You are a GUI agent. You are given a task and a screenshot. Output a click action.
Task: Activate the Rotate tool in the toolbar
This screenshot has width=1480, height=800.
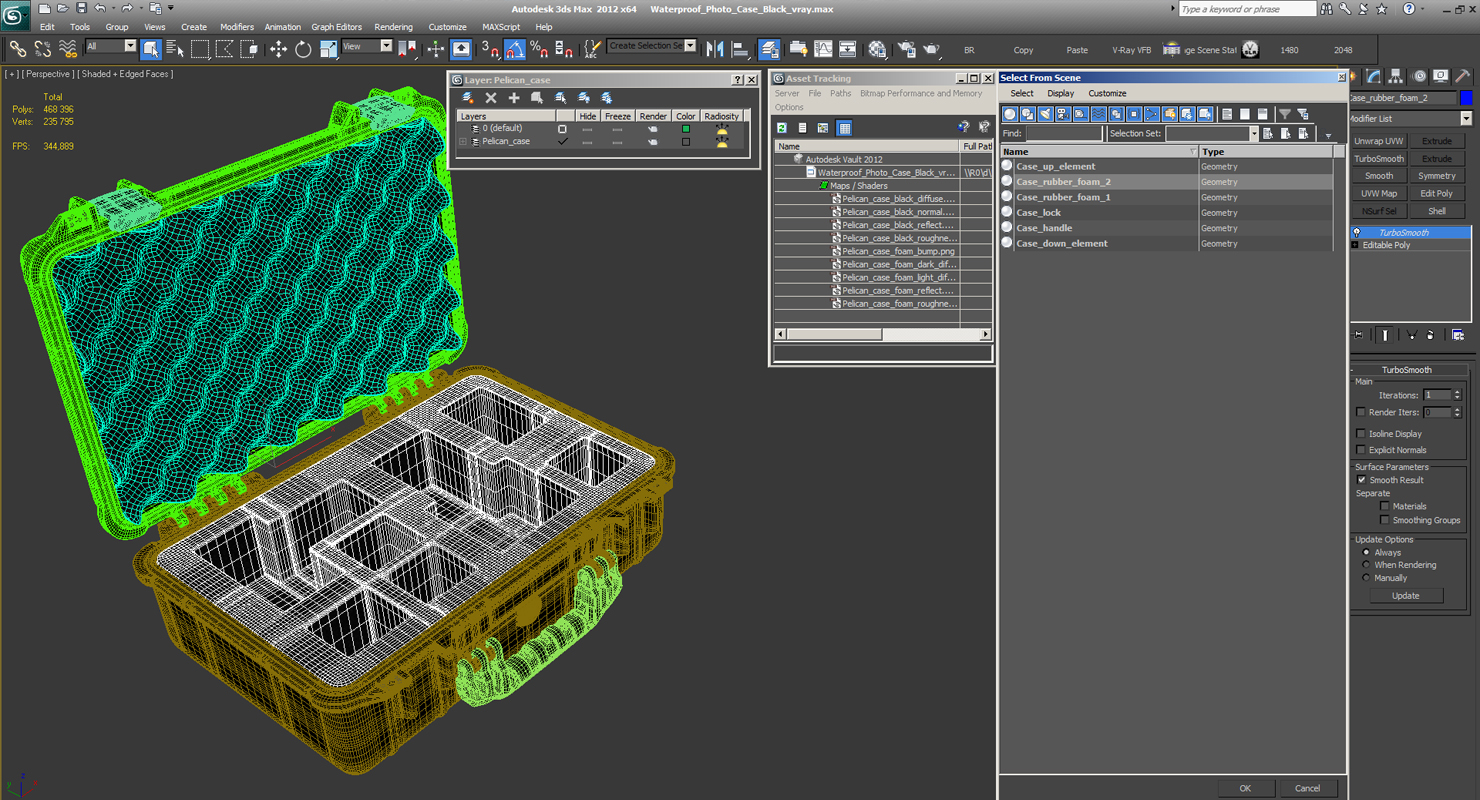303,48
